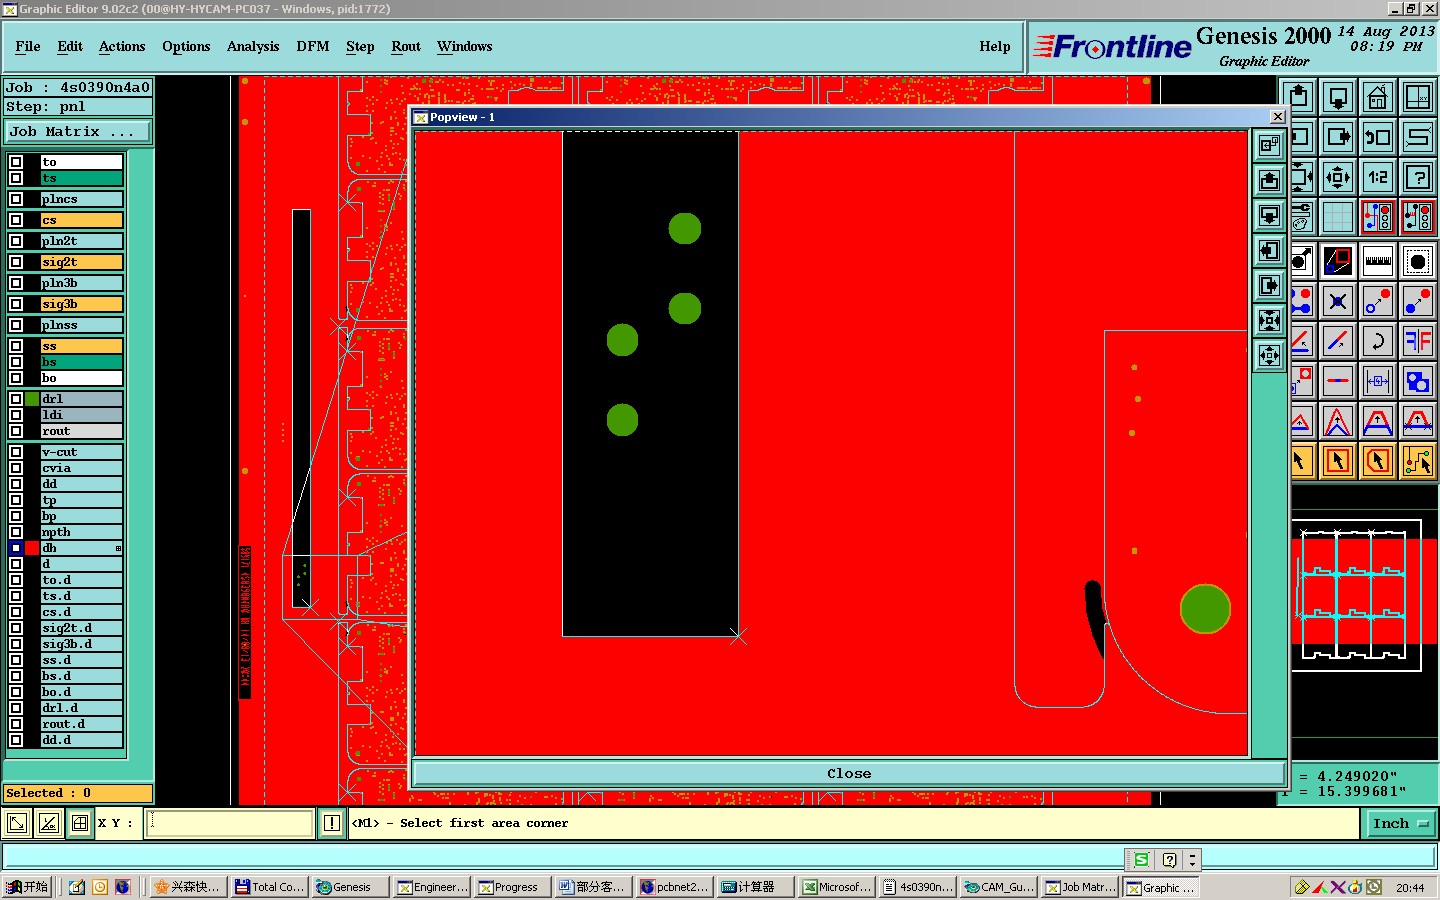1440x900 pixels.
Task: Click the exclamation mark icon in status bar
Action: (332, 823)
